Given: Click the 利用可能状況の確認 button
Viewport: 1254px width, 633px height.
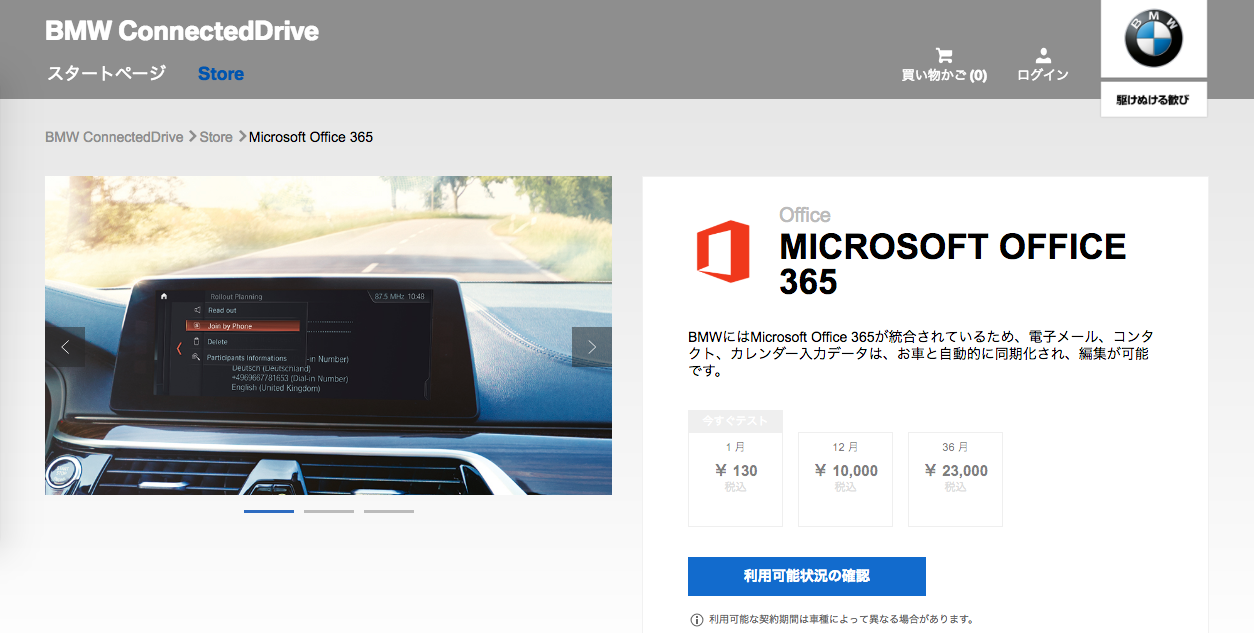Looking at the screenshot, I should (x=807, y=576).
